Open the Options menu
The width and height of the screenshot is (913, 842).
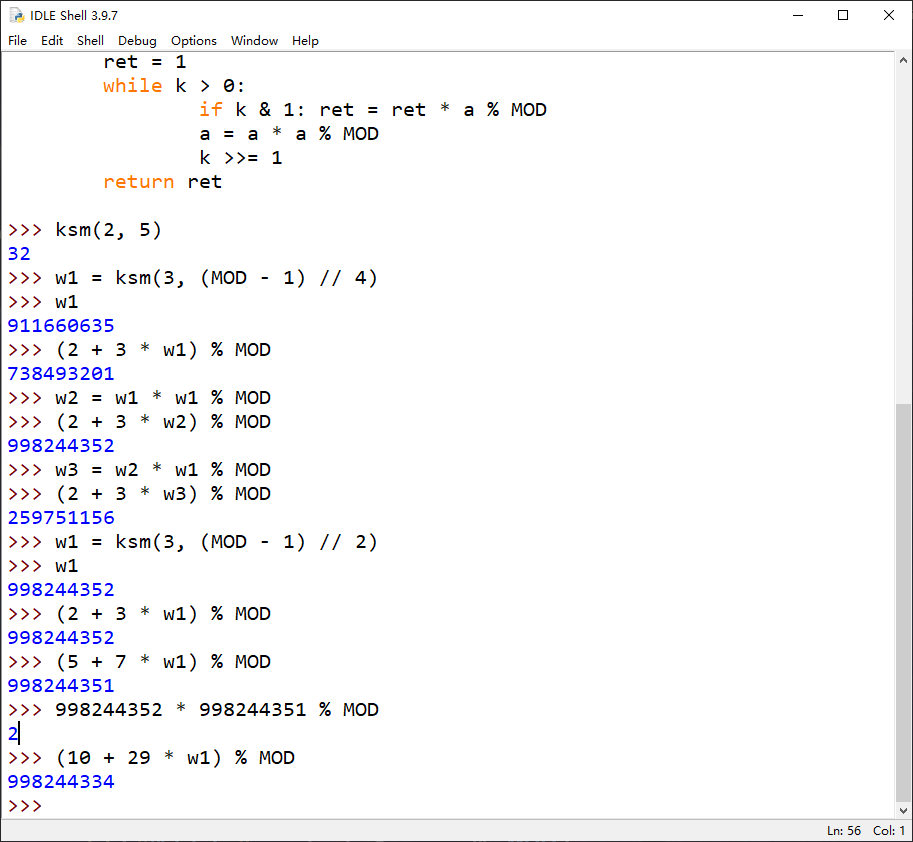(x=193, y=41)
